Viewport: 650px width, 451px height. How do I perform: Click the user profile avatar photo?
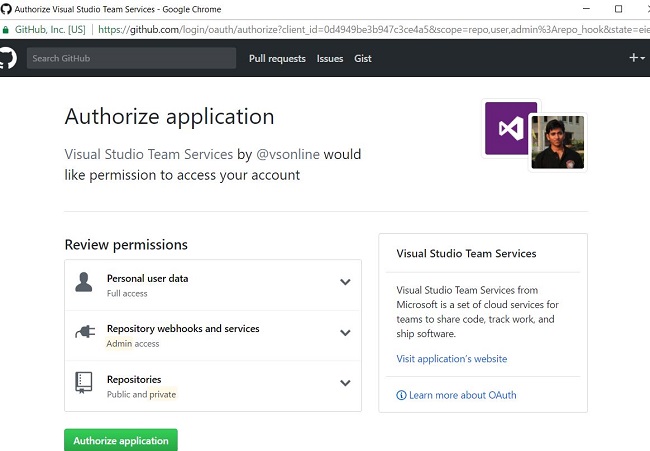tap(557, 142)
